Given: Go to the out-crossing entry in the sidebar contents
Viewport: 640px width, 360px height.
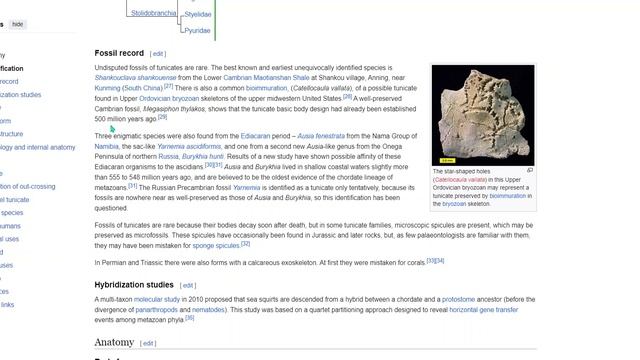Looking at the screenshot, I should click(x=27, y=187).
